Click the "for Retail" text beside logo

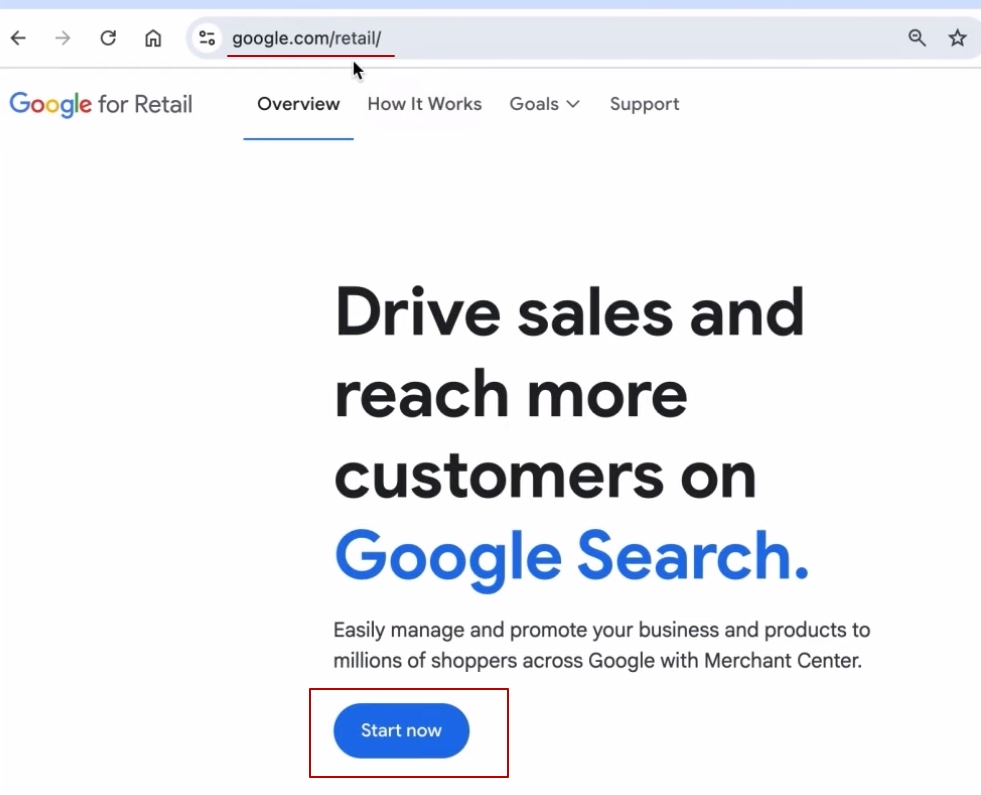coord(145,104)
